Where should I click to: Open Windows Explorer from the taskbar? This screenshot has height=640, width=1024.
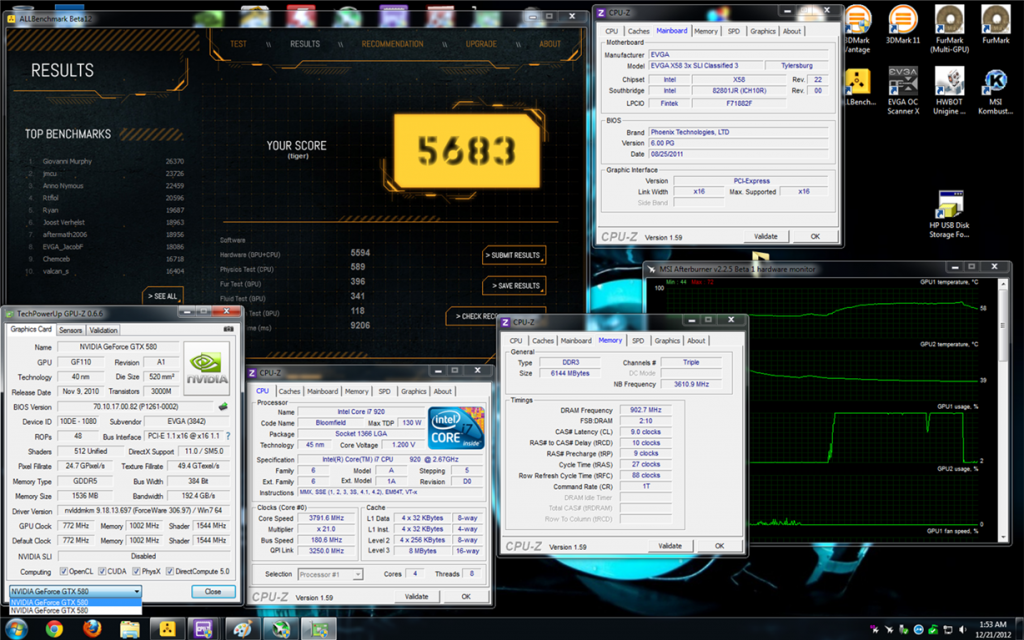point(129,628)
